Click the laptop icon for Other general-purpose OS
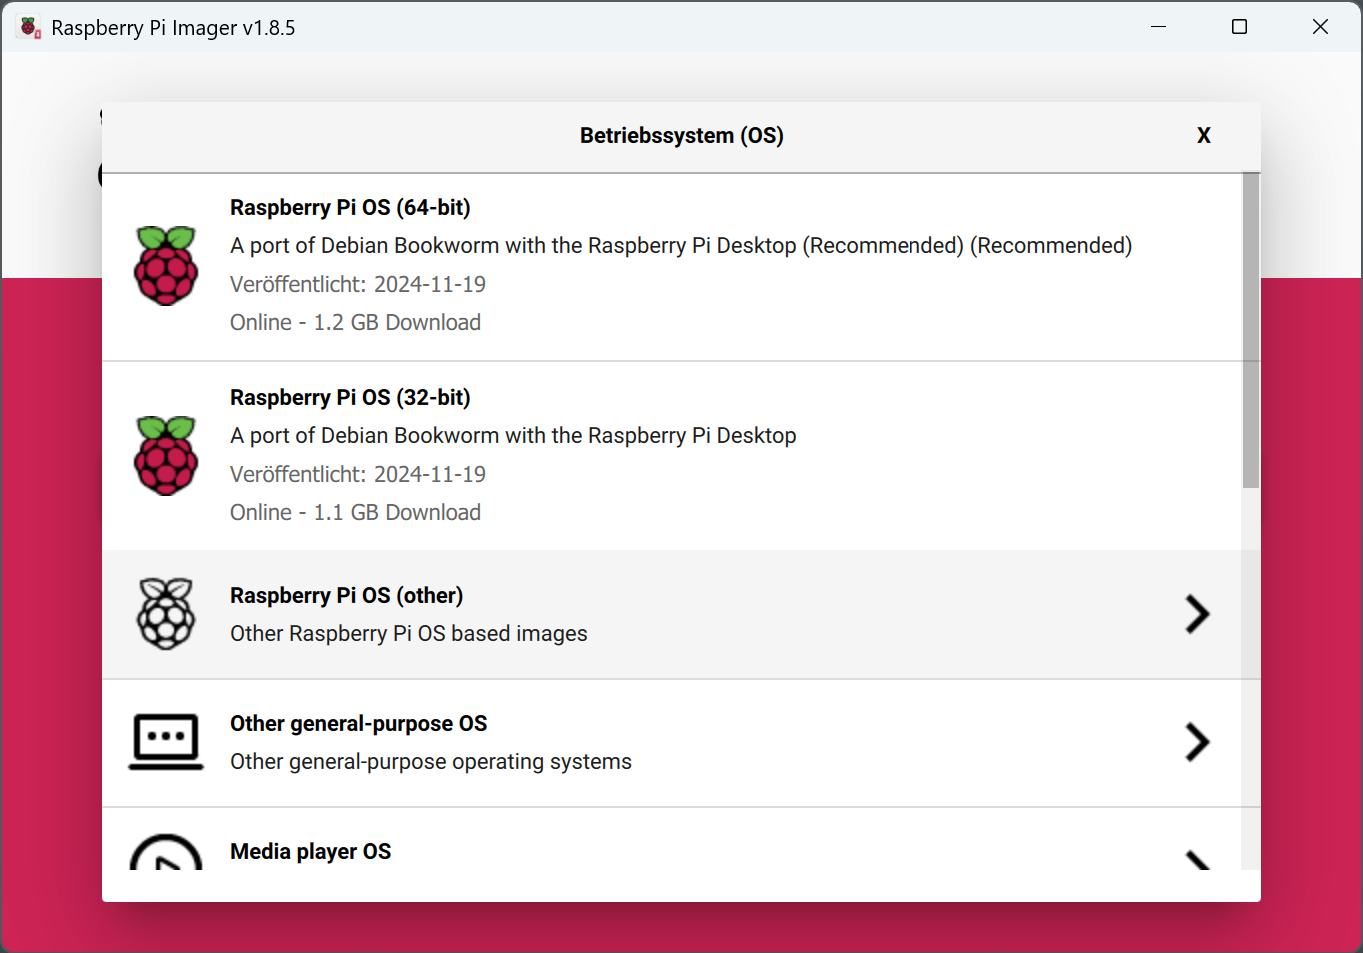1363x953 pixels. pos(166,742)
